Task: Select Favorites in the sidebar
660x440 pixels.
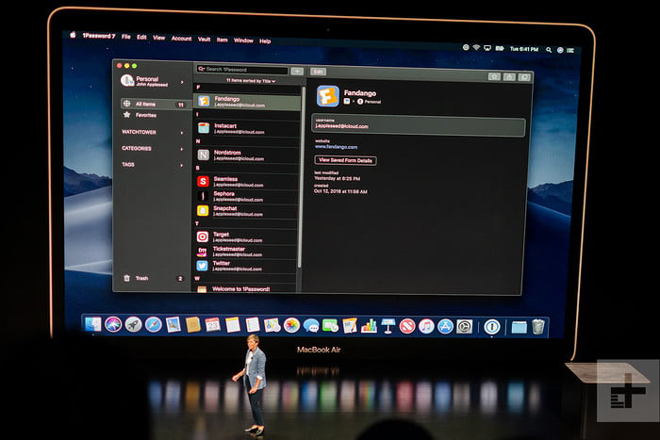Action: [x=146, y=115]
